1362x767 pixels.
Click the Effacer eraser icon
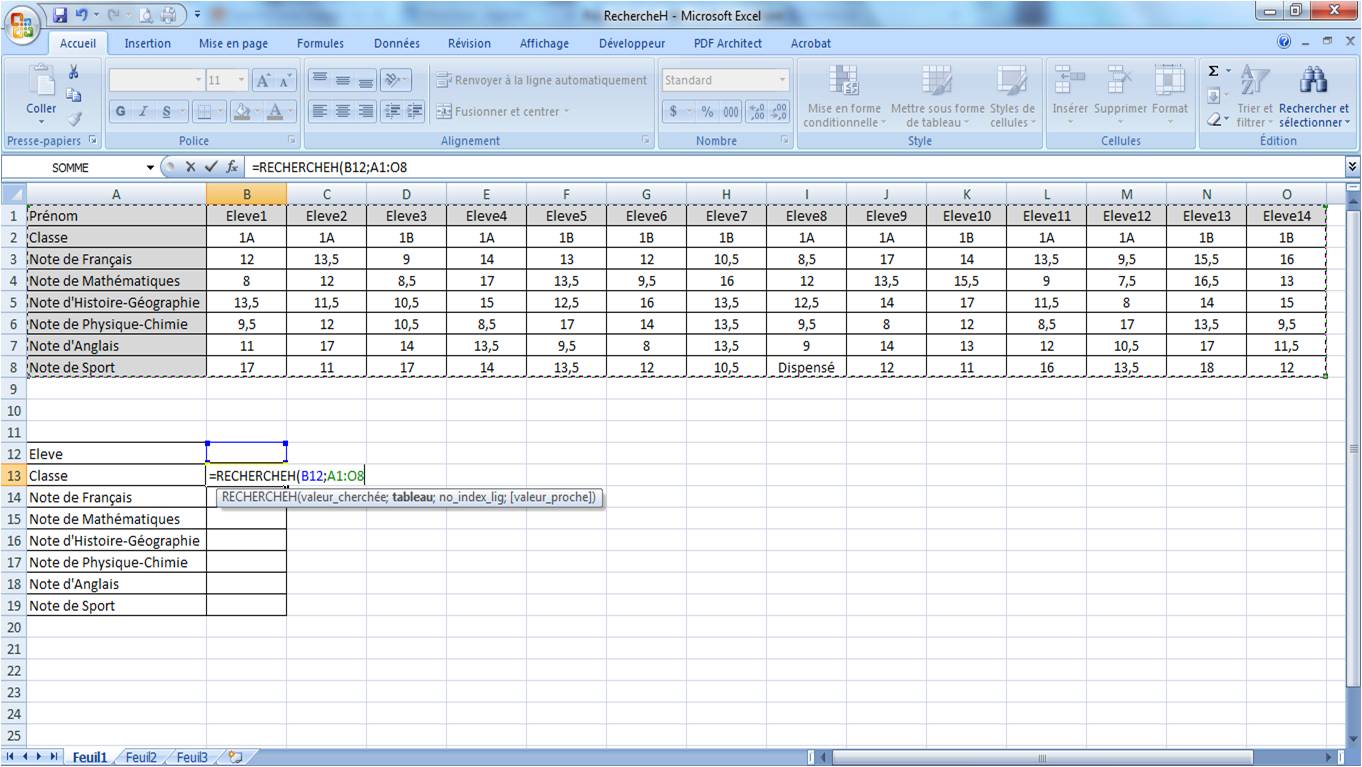1214,119
